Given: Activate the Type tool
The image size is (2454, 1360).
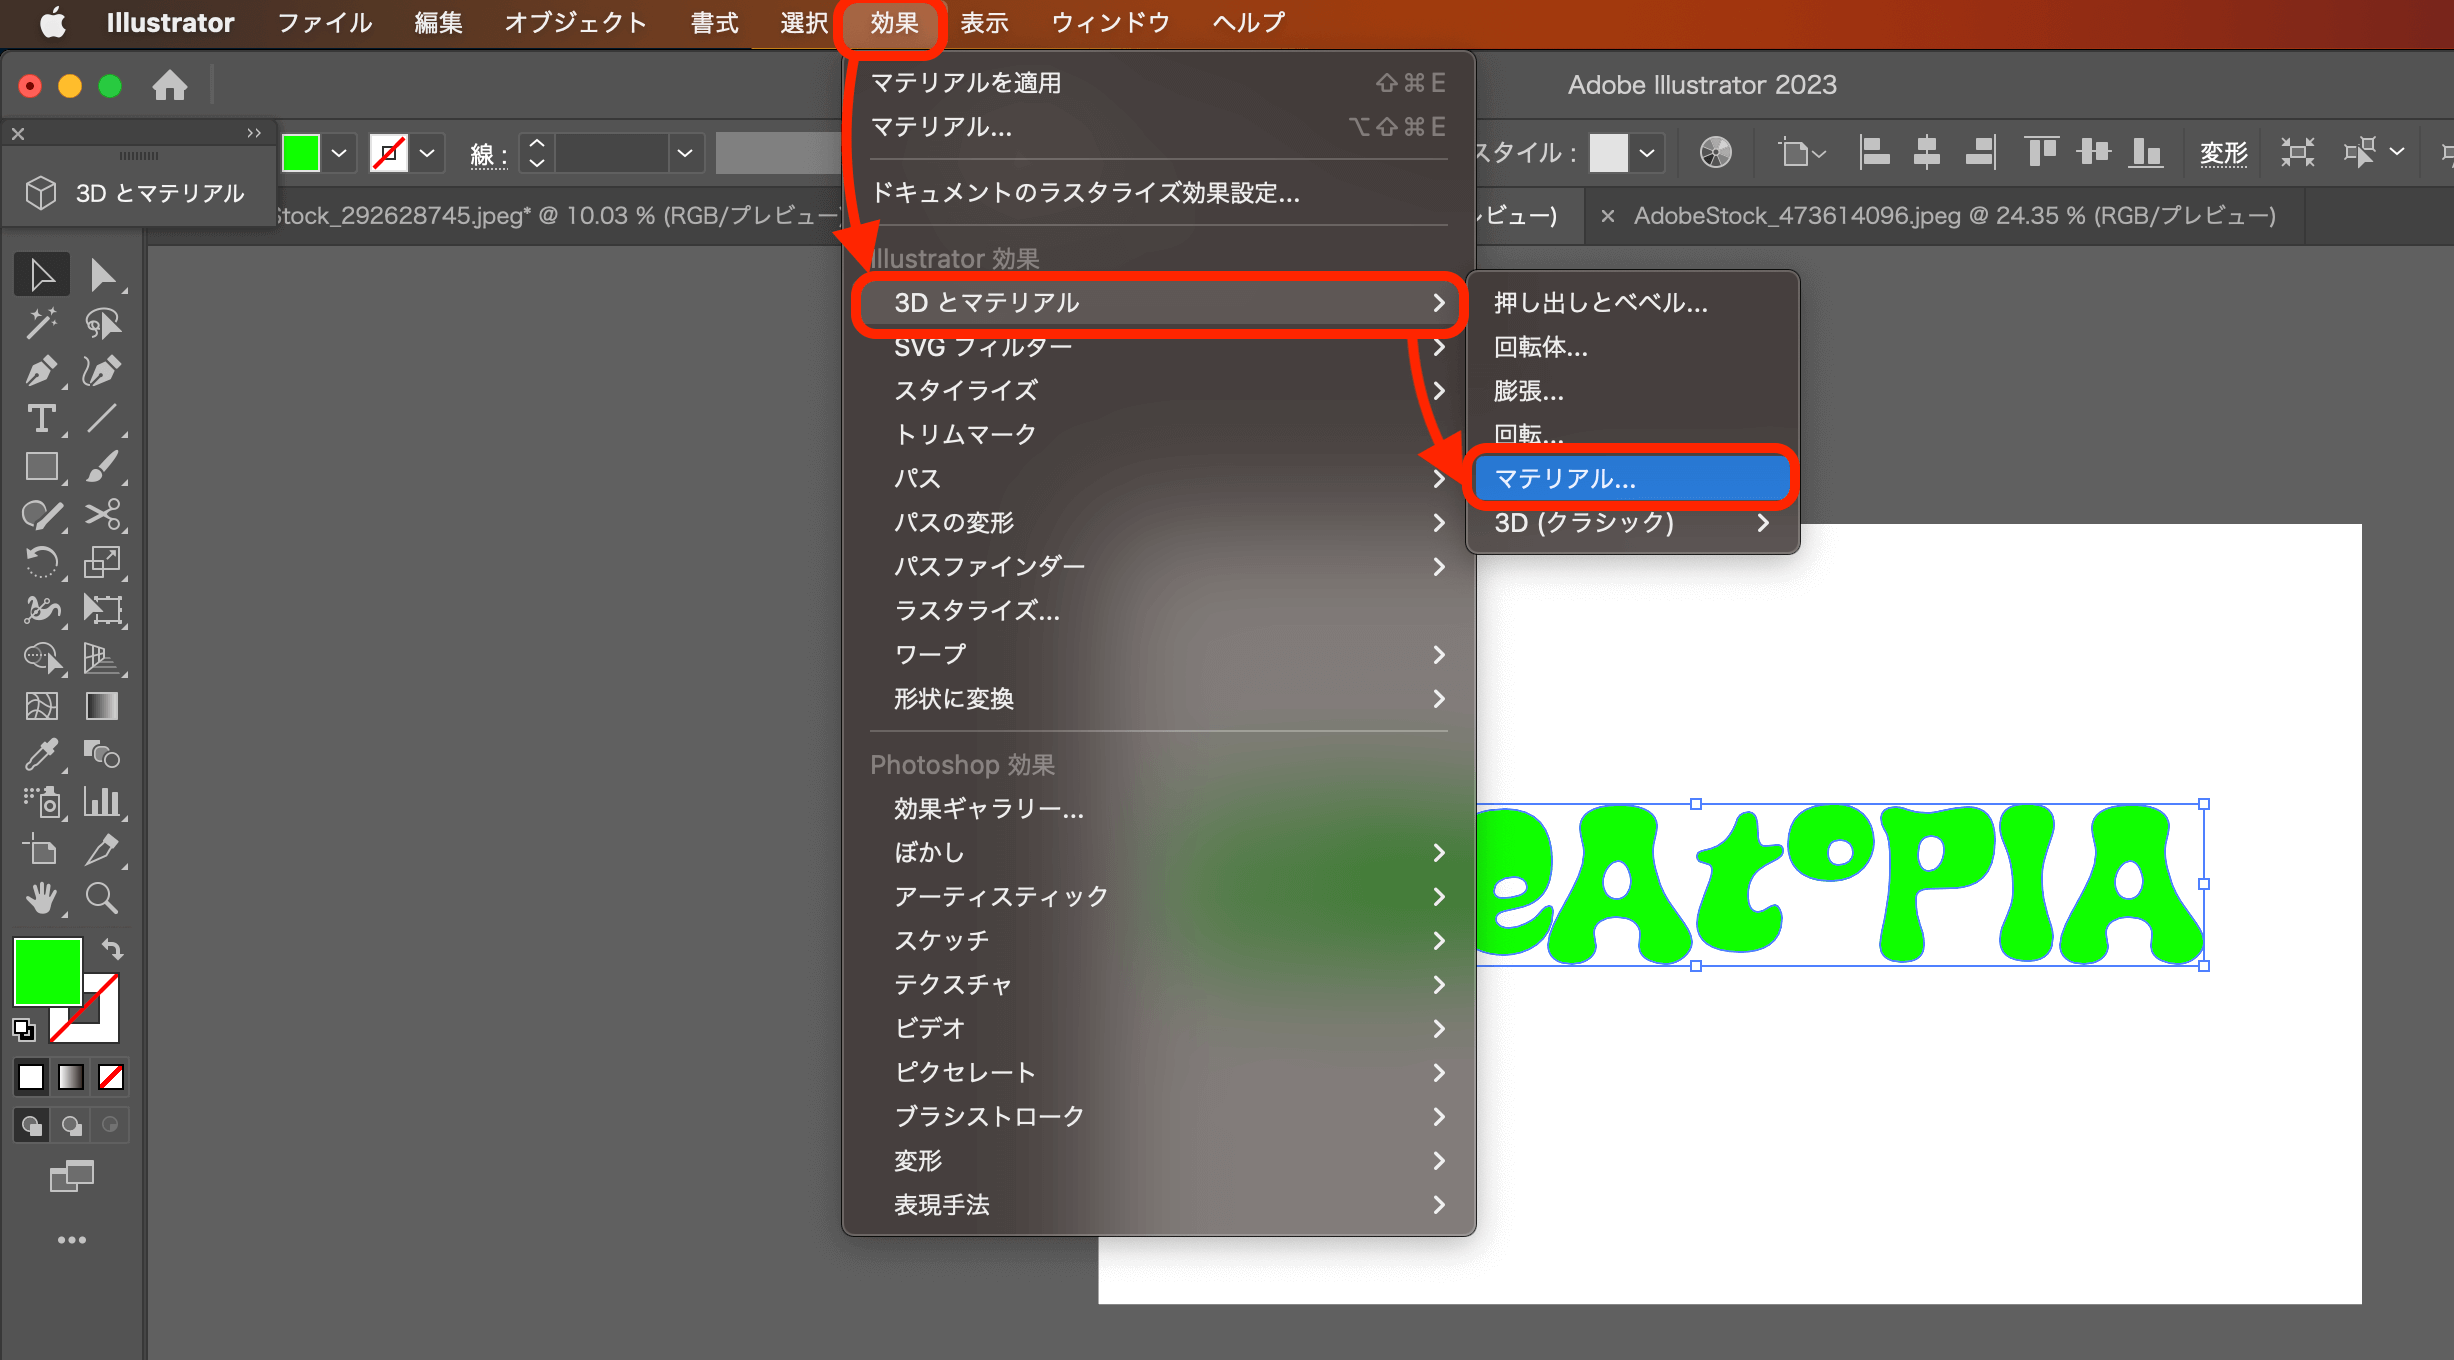Looking at the screenshot, I should (x=42, y=420).
